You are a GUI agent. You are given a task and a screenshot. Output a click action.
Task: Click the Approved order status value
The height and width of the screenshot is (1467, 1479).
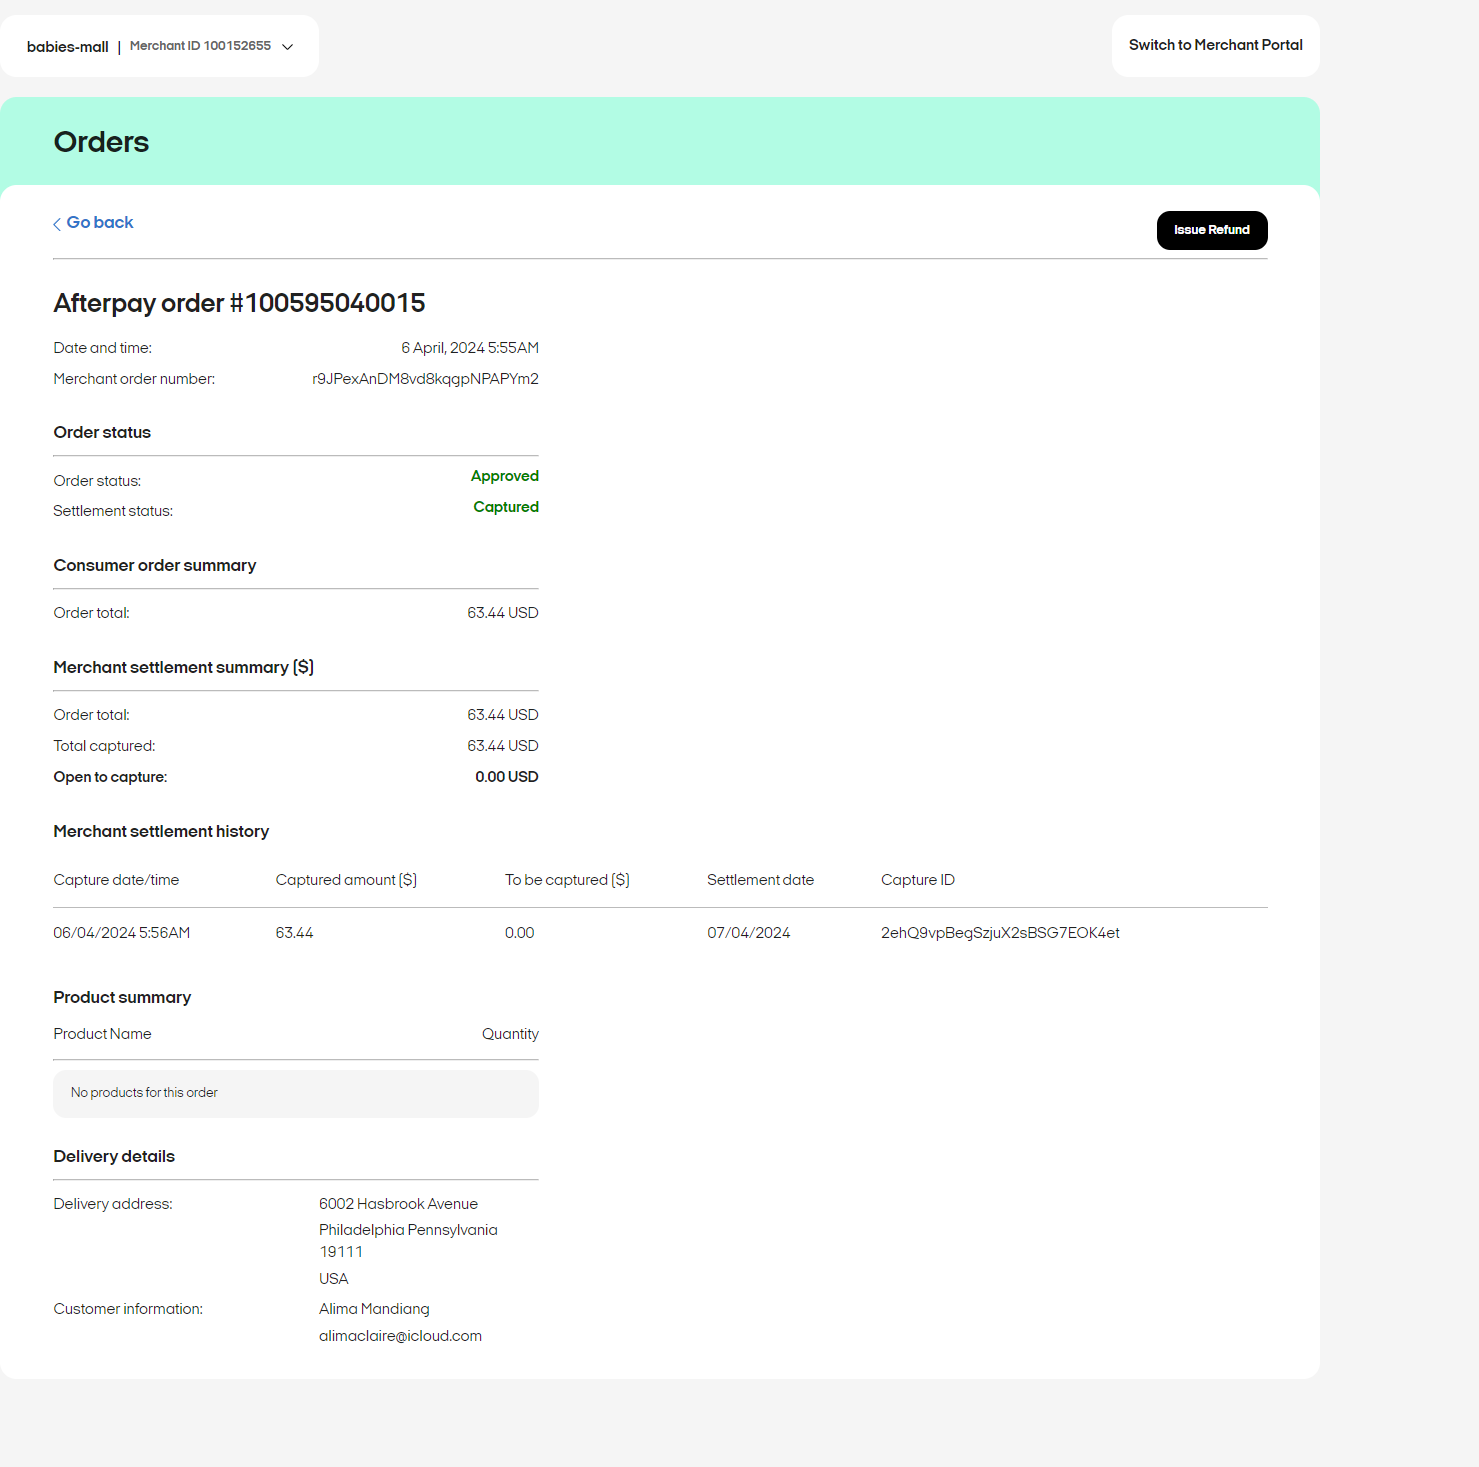[x=505, y=476]
